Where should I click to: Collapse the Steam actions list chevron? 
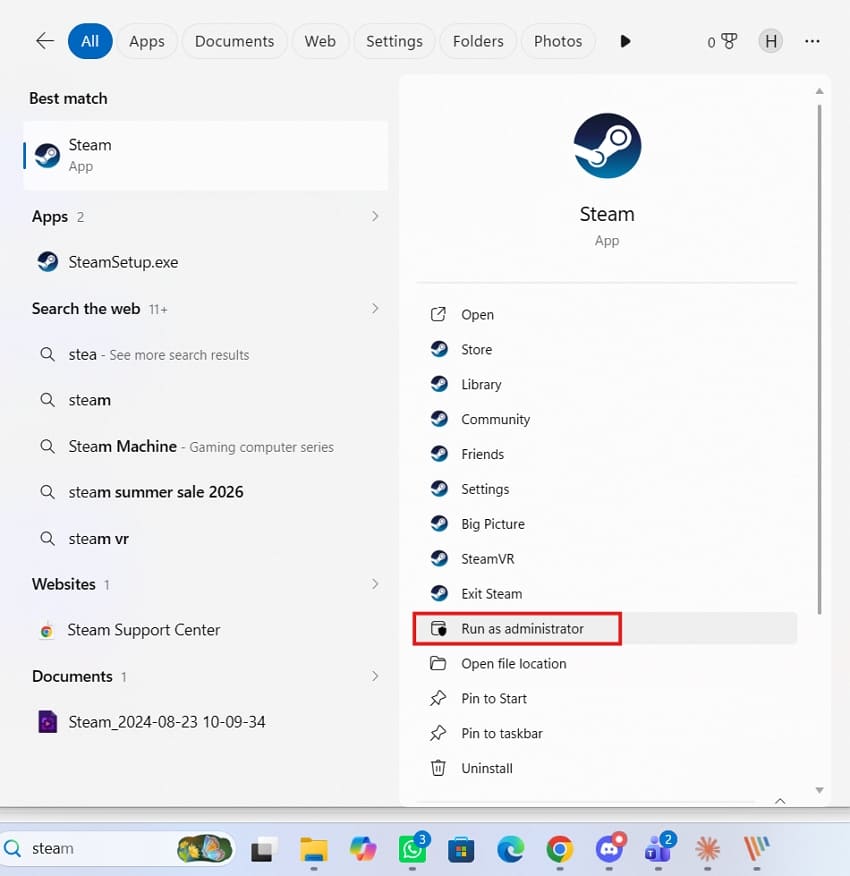coord(780,801)
